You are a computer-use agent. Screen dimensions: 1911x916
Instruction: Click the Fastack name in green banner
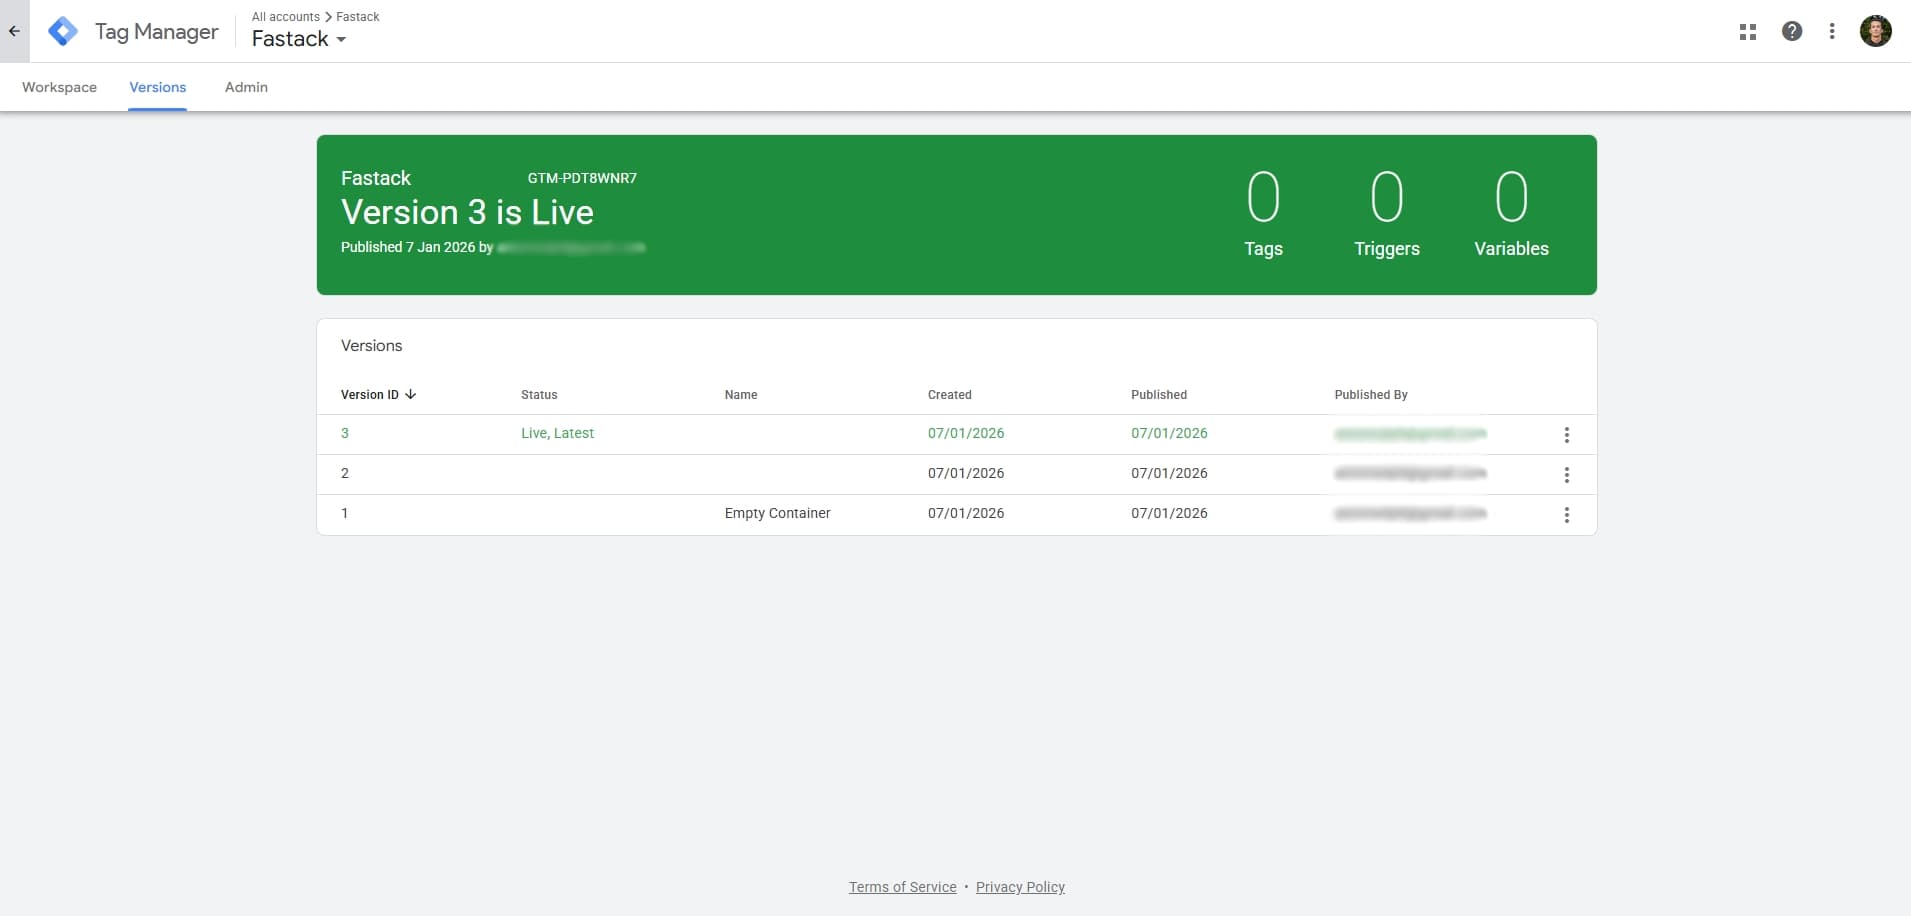pos(376,178)
